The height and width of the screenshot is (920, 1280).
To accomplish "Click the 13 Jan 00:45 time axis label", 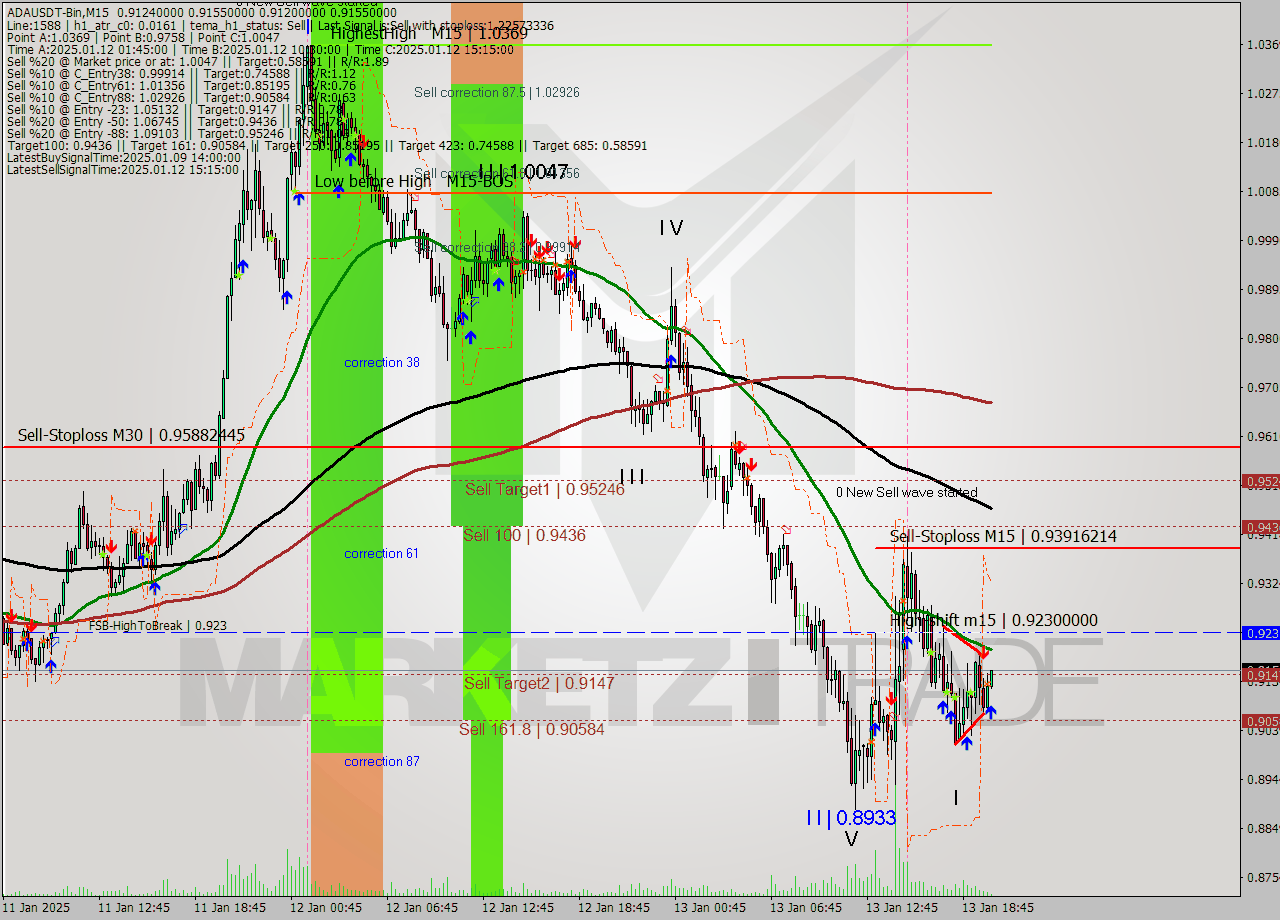I will coord(709,908).
